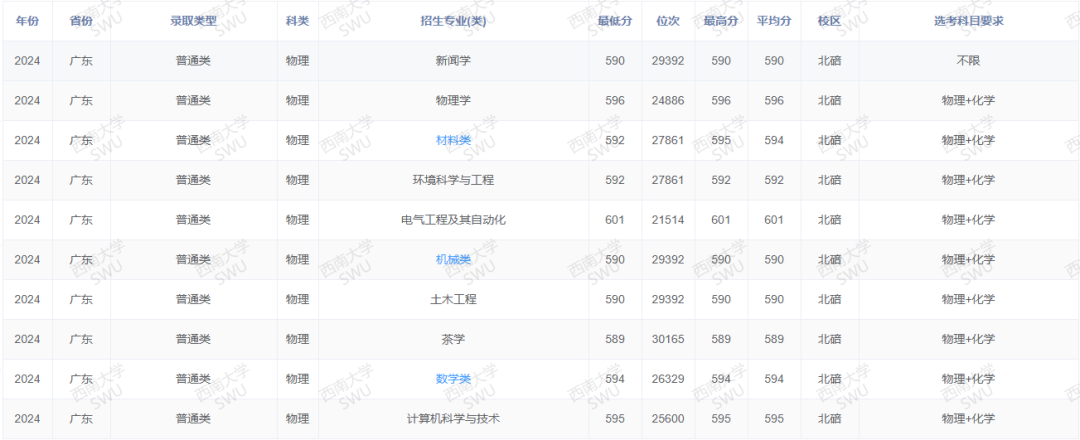
Task: Select the 新闻学 major cell
Action: (453, 61)
